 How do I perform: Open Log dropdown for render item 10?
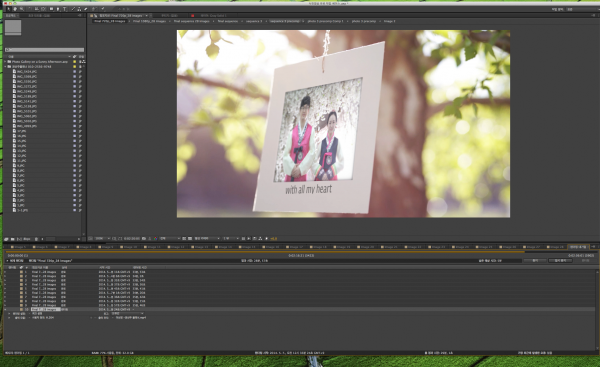(128, 313)
